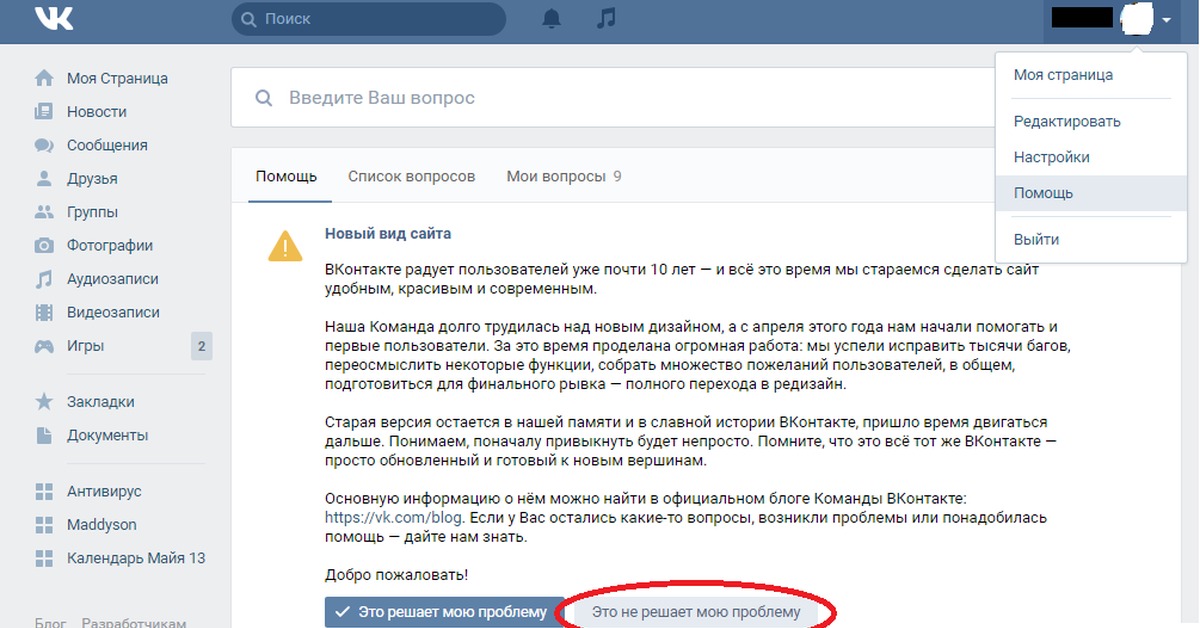The image size is (1200, 628).
Task: Click the note icon beside Аудиозаписи
Action: [x=44, y=279]
